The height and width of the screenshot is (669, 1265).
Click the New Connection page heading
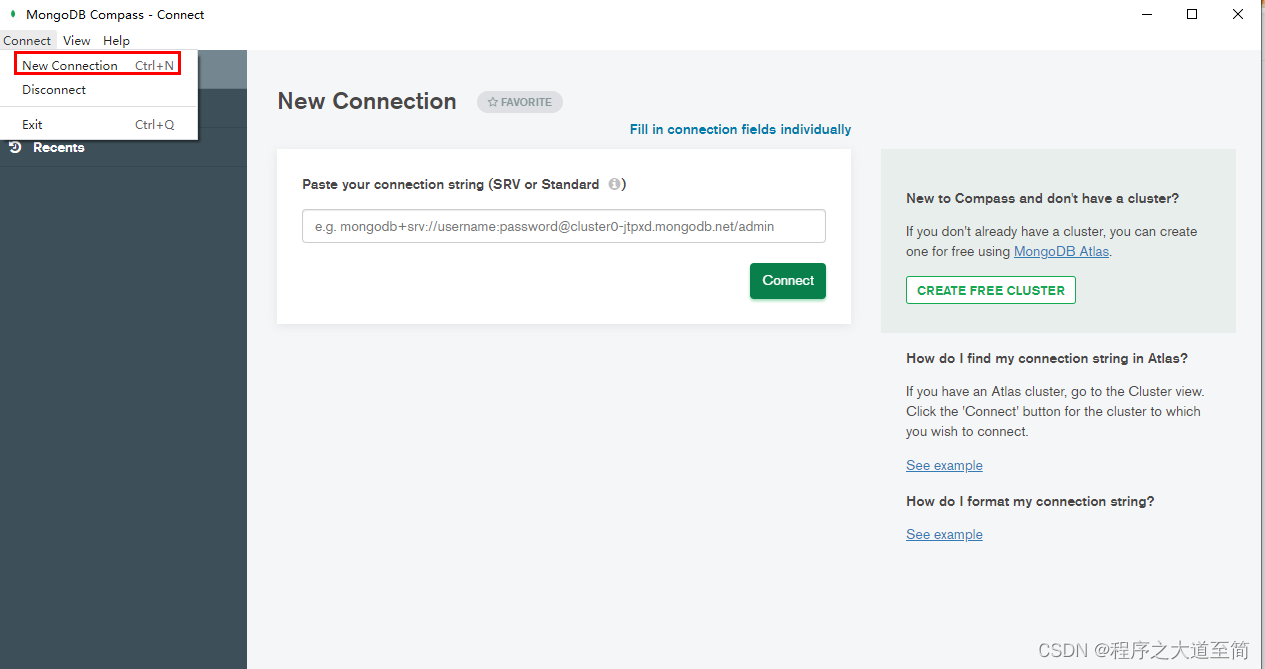tap(367, 101)
